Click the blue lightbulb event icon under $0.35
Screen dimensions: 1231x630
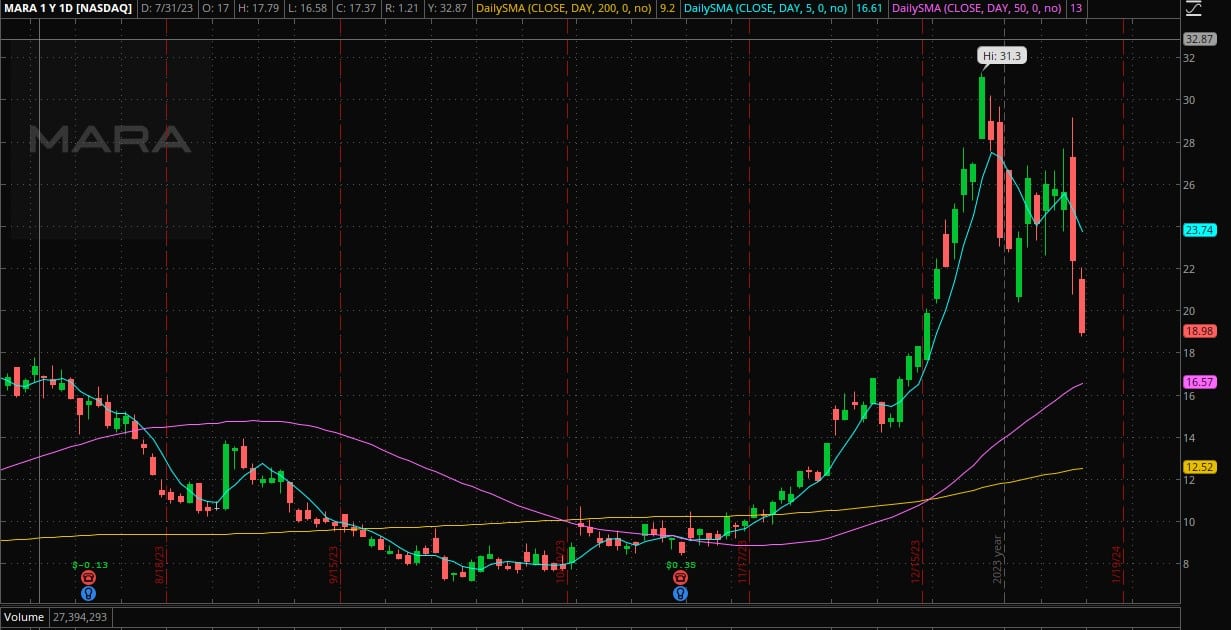click(x=680, y=593)
